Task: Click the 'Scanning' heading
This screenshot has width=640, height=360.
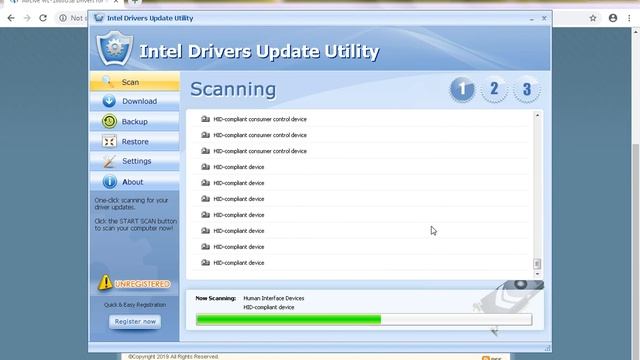Action: (233, 89)
